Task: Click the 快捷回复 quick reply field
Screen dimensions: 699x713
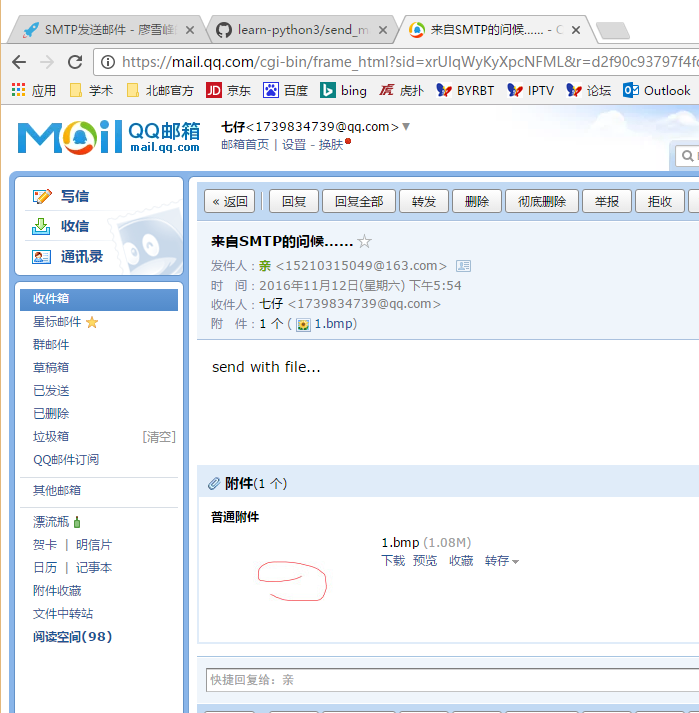Action: pos(450,680)
